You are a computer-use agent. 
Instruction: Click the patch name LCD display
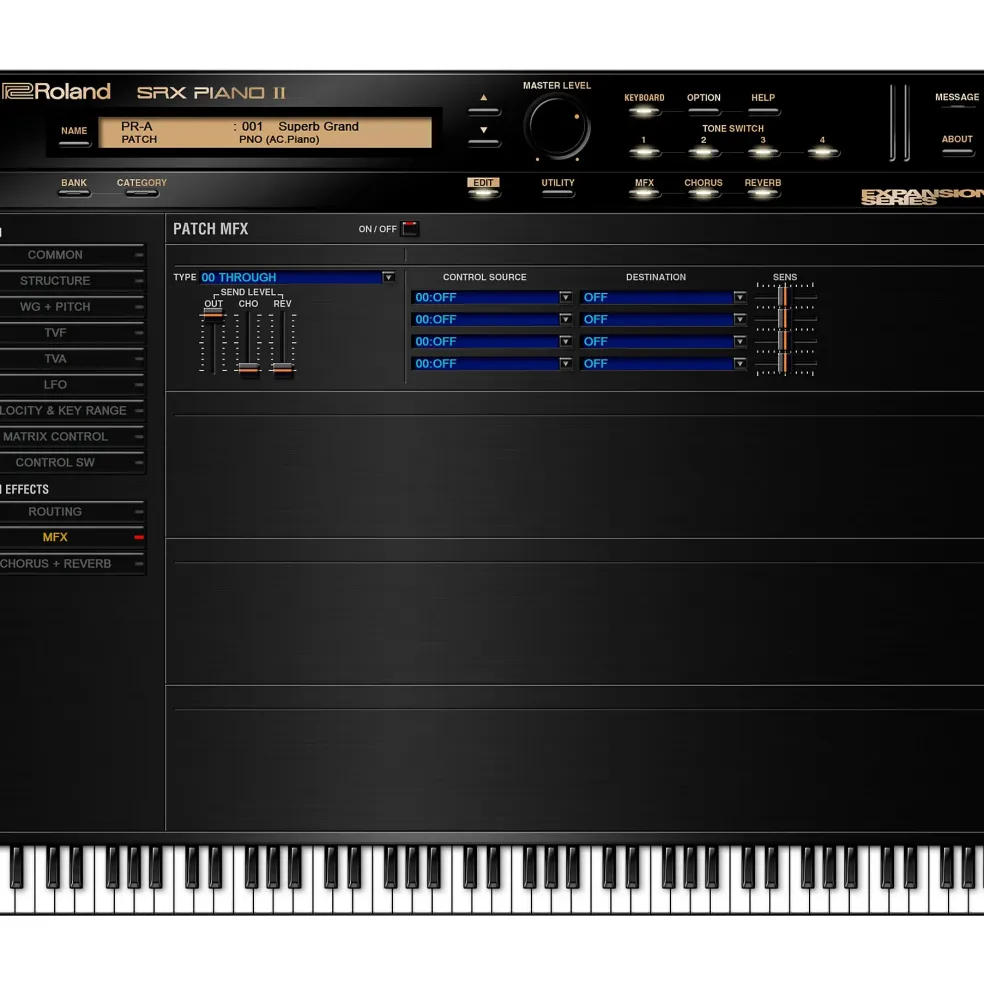pyautogui.click(x=265, y=133)
